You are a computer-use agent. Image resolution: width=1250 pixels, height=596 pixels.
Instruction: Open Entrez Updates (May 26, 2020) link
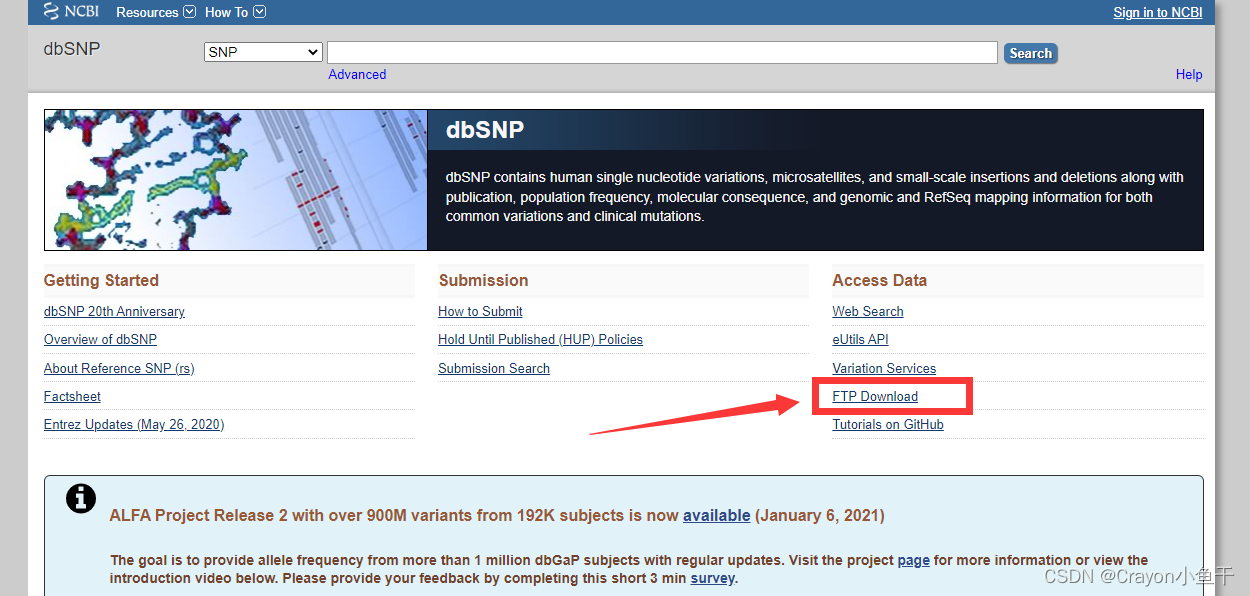tap(134, 424)
